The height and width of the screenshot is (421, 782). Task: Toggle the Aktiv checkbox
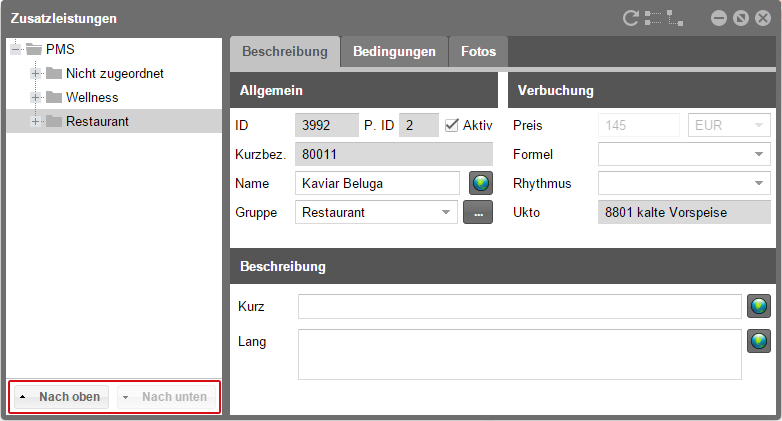click(452, 125)
